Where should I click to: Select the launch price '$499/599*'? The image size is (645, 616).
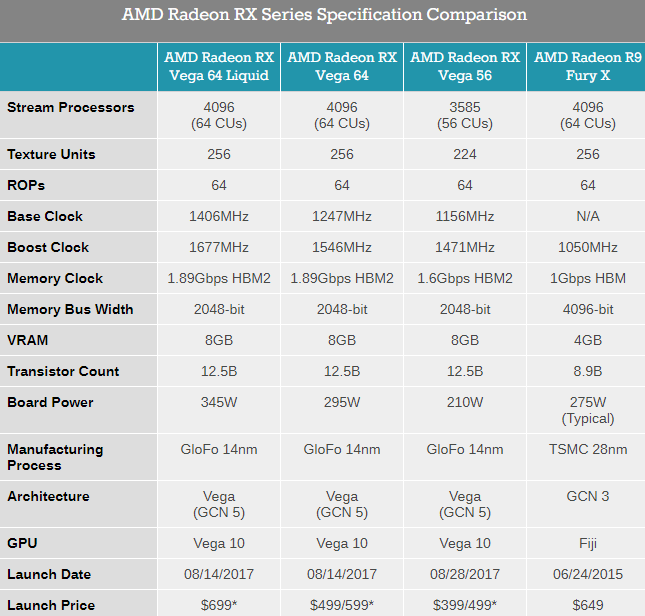coord(342,605)
